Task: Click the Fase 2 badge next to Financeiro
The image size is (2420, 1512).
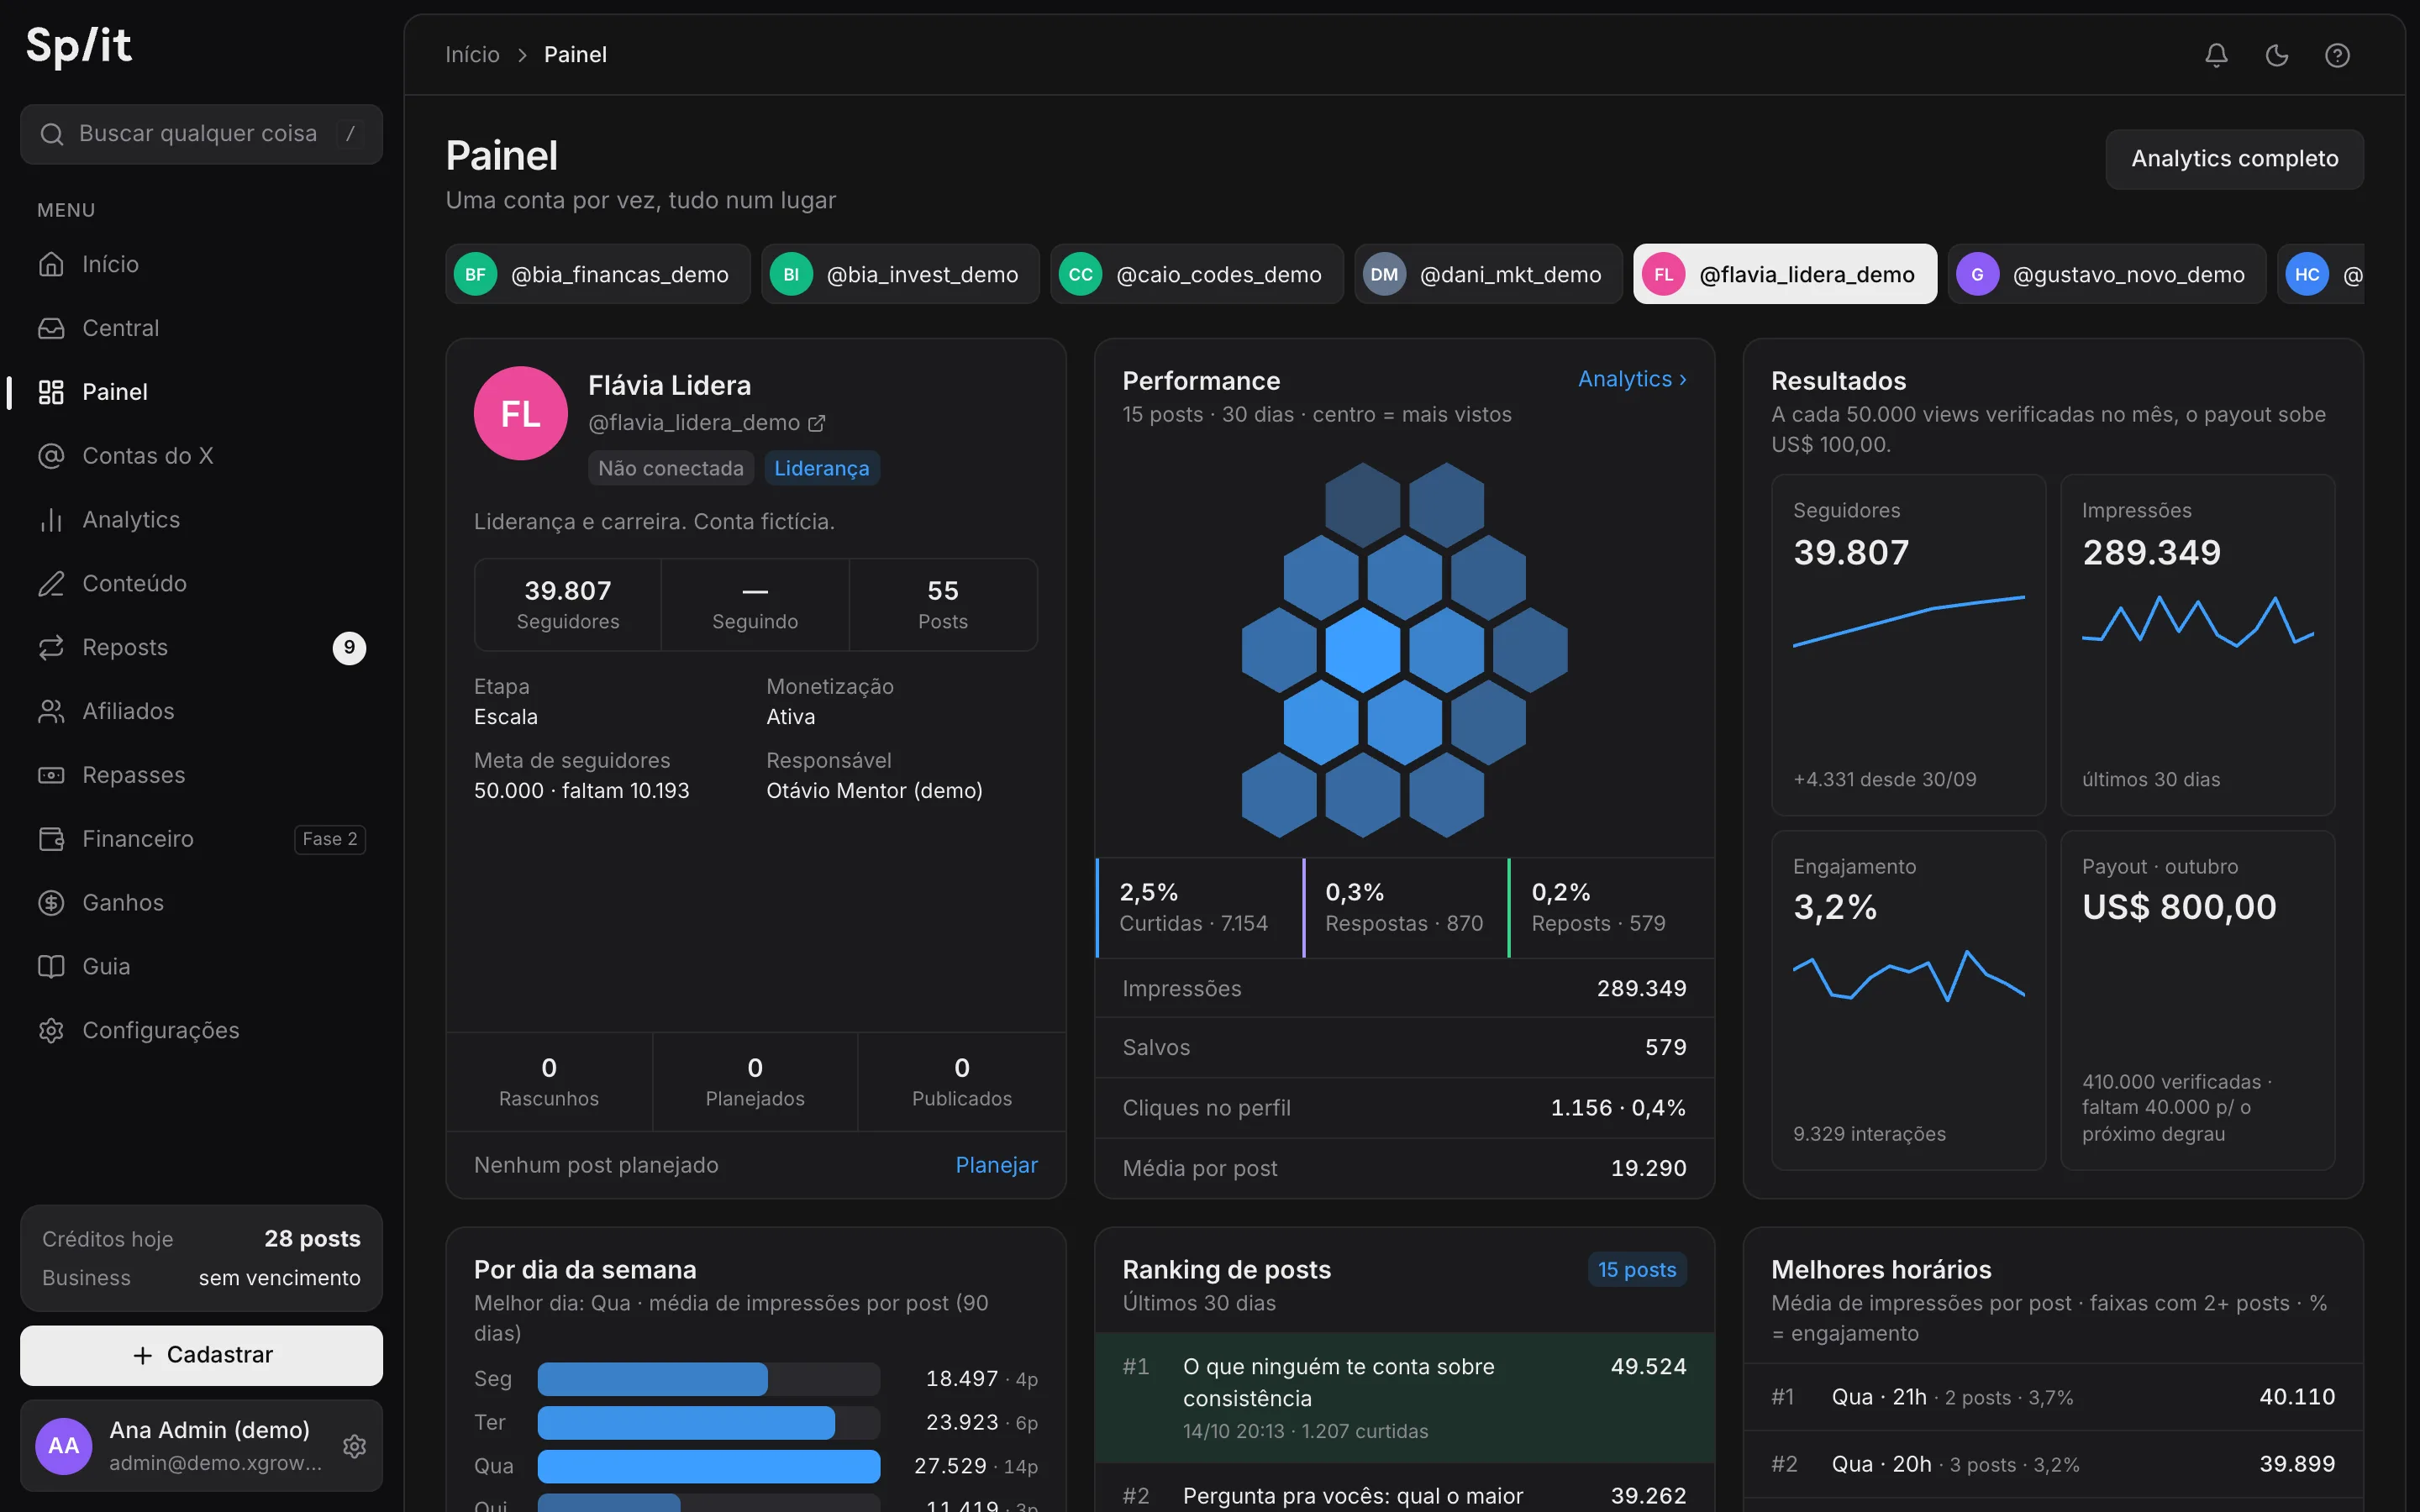Action: (330, 839)
